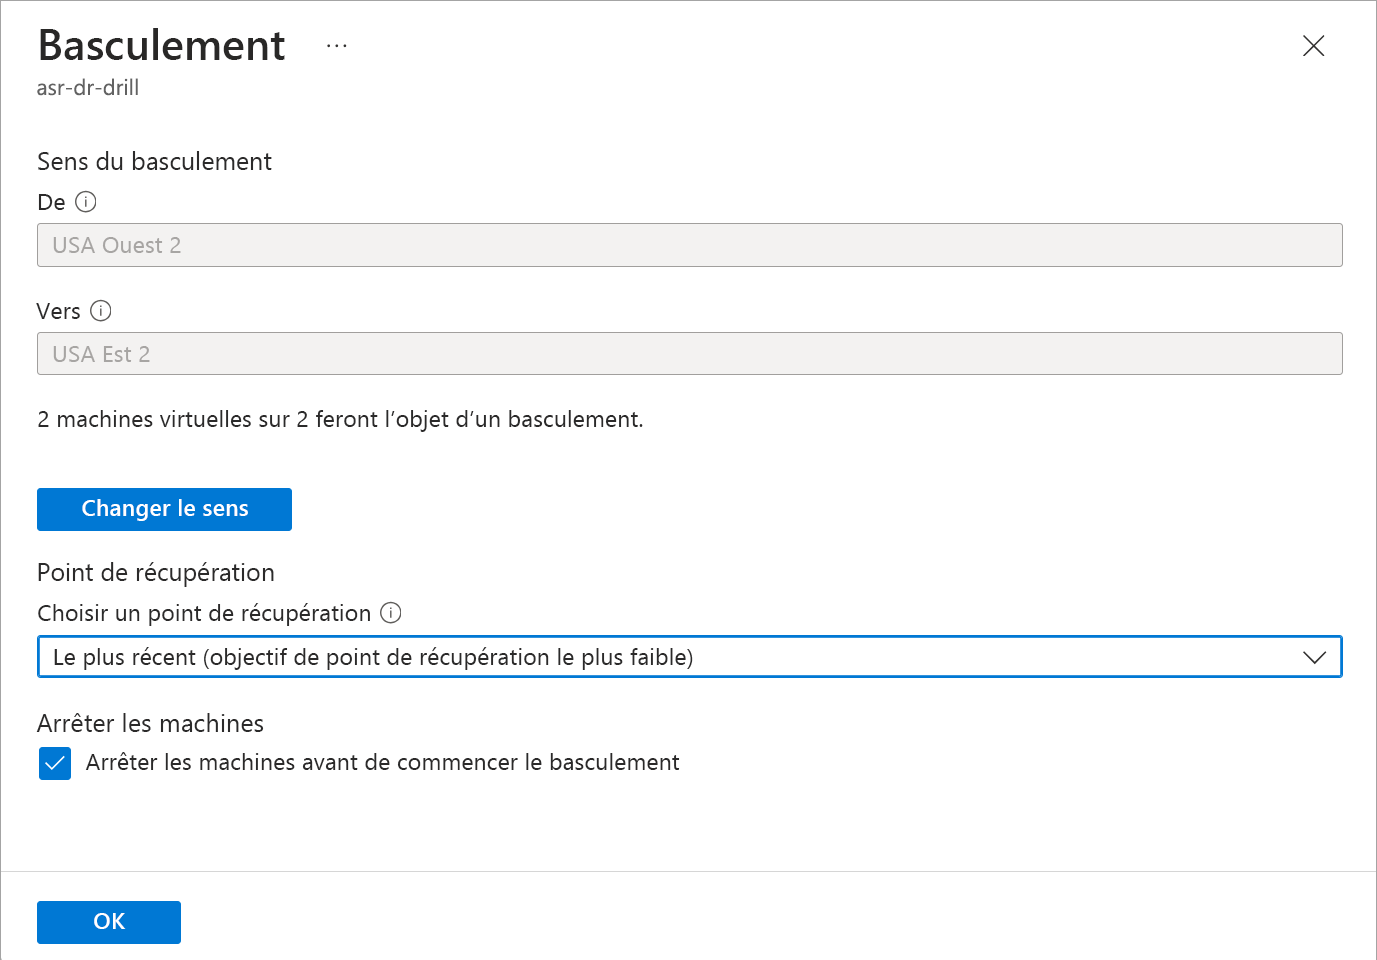Click the Basculement title
The height and width of the screenshot is (960, 1377).
click(x=161, y=46)
